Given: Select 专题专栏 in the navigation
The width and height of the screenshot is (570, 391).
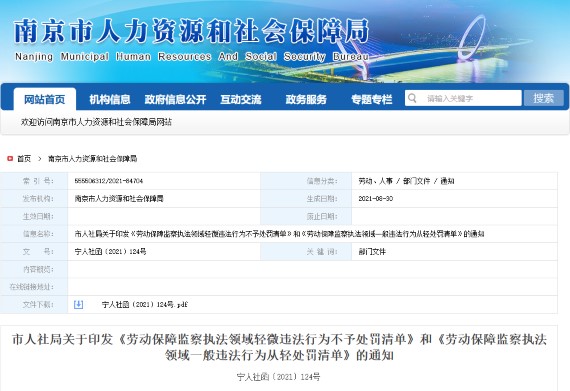Looking at the screenshot, I should (x=372, y=99).
